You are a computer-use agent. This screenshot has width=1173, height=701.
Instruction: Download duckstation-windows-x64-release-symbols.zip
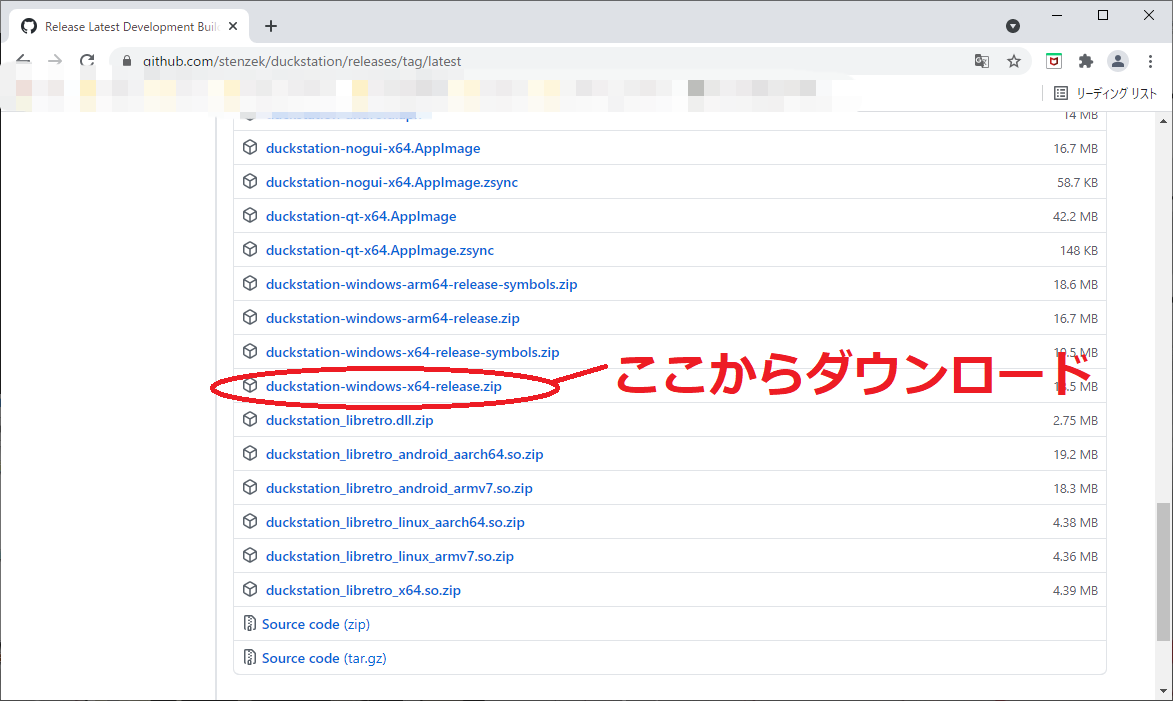point(412,352)
